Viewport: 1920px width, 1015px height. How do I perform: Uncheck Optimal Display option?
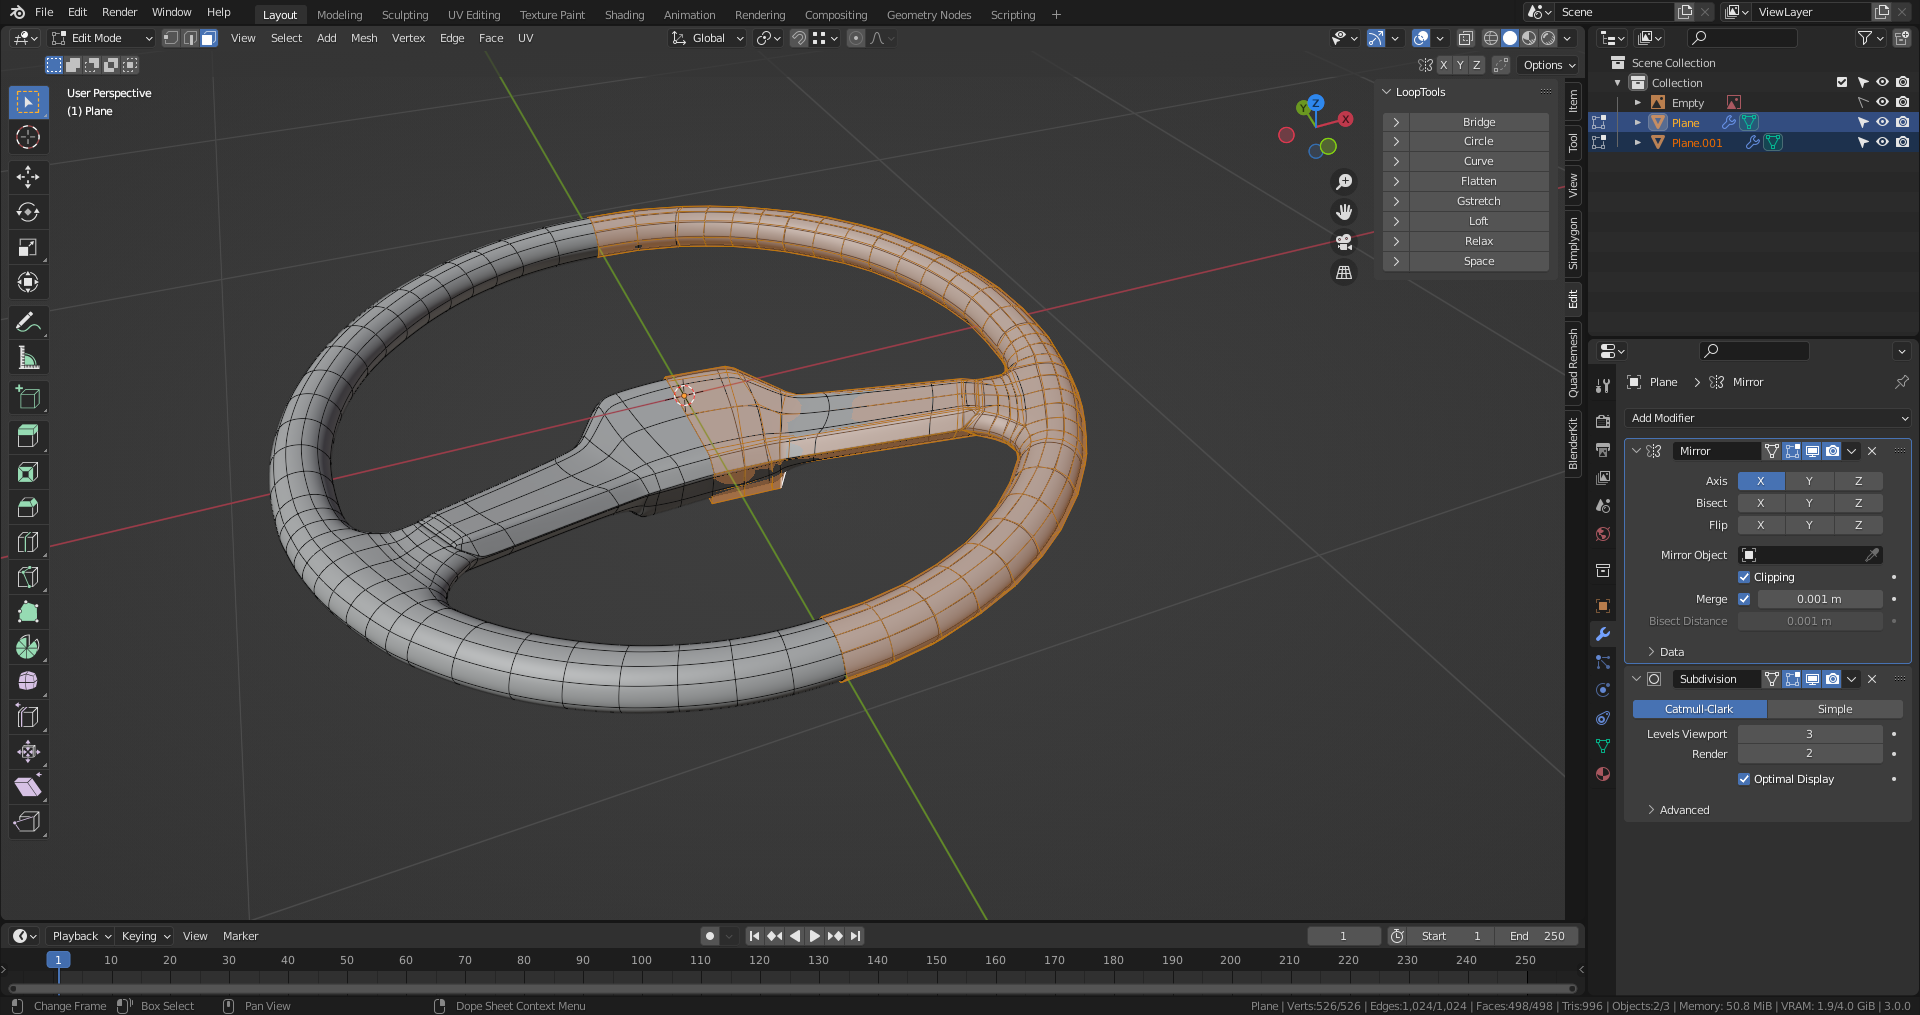pyautogui.click(x=1744, y=779)
